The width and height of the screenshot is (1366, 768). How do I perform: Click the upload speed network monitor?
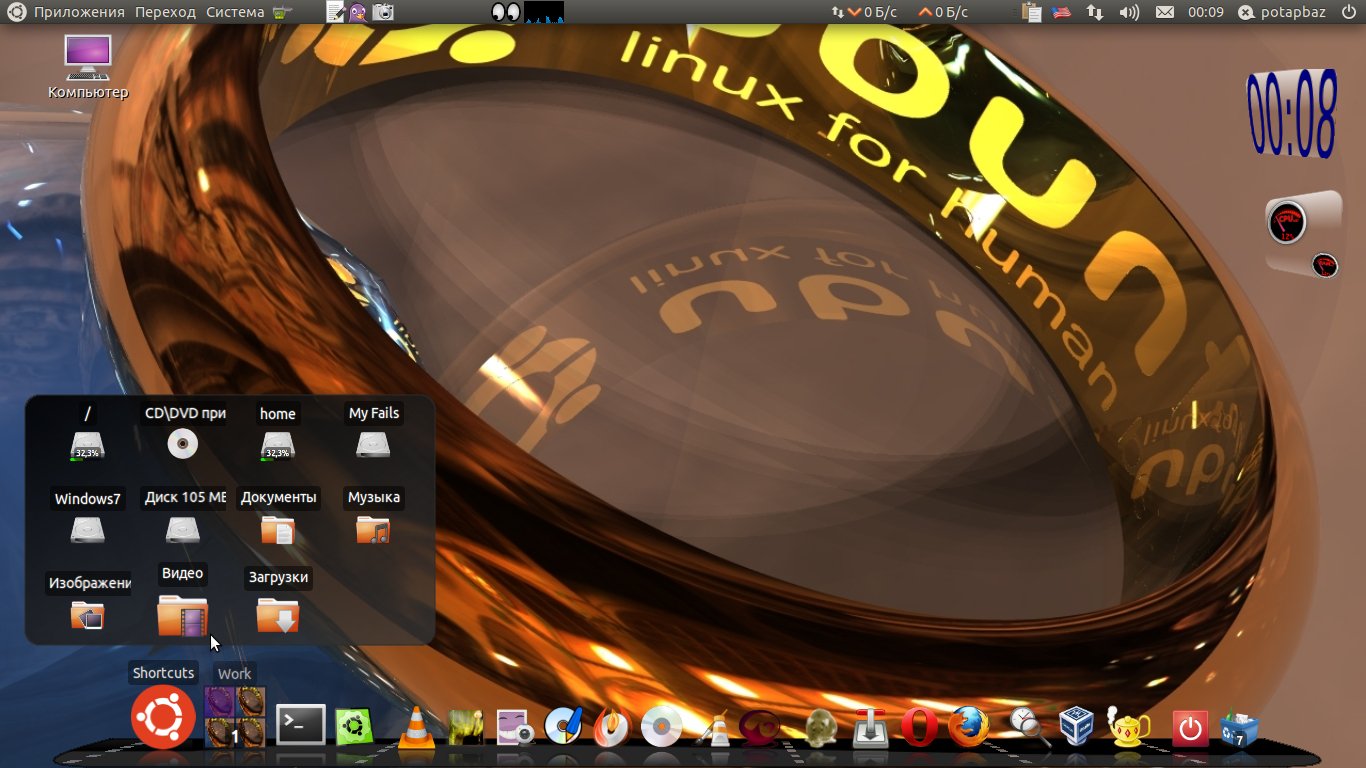point(944,12)
